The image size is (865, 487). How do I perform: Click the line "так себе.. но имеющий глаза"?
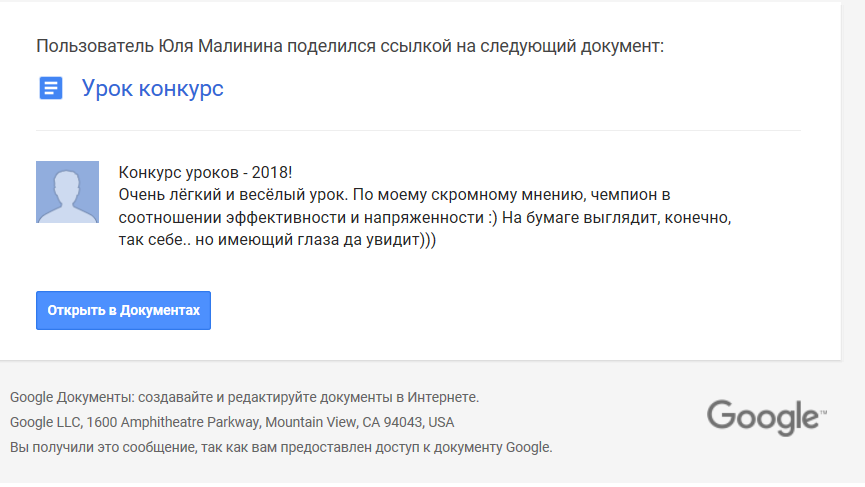(277, 240)
